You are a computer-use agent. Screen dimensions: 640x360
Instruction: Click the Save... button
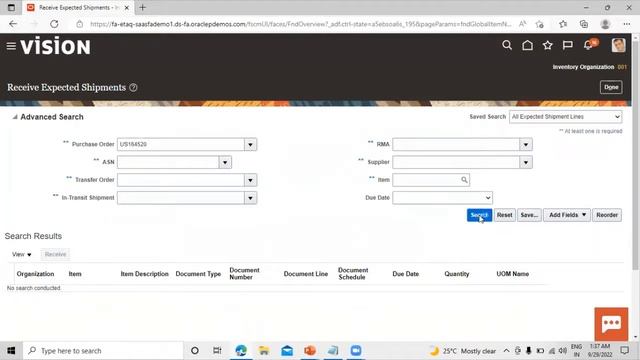click(x=529, y=215)
